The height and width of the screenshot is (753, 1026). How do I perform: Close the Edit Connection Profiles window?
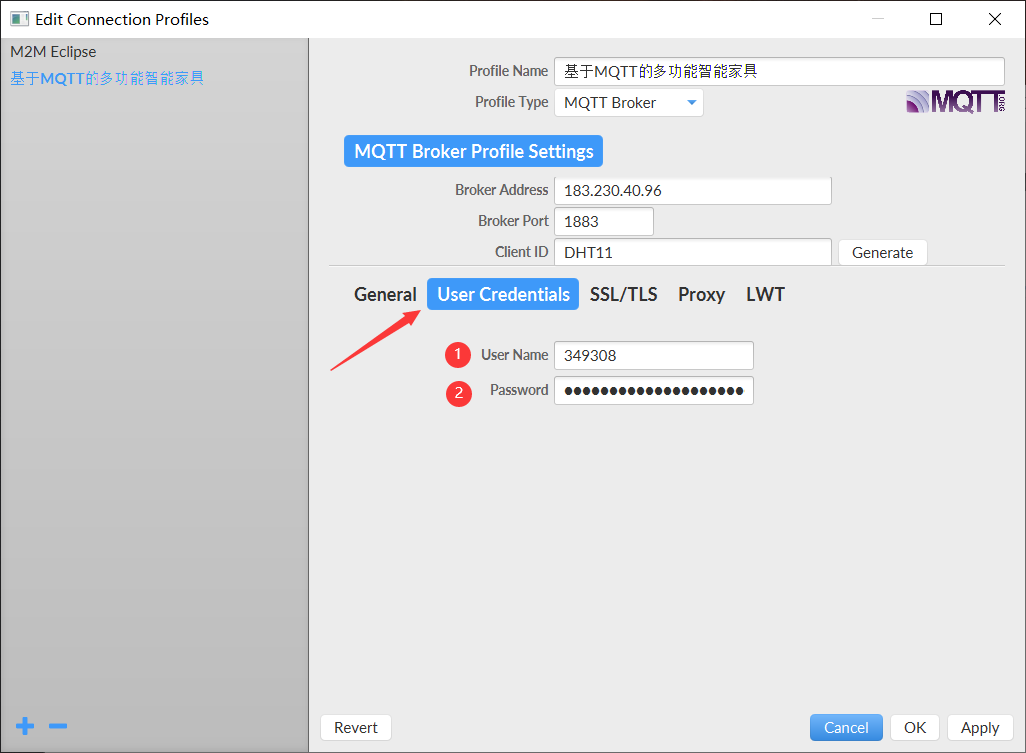(x=995, y=19)
